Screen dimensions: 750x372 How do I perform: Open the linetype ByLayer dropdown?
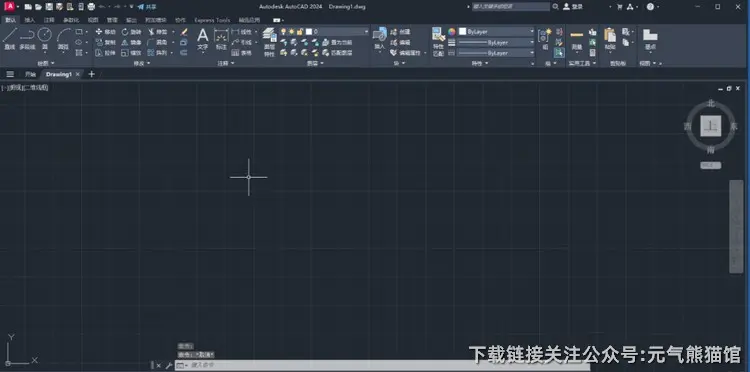(x=496, y=53)
